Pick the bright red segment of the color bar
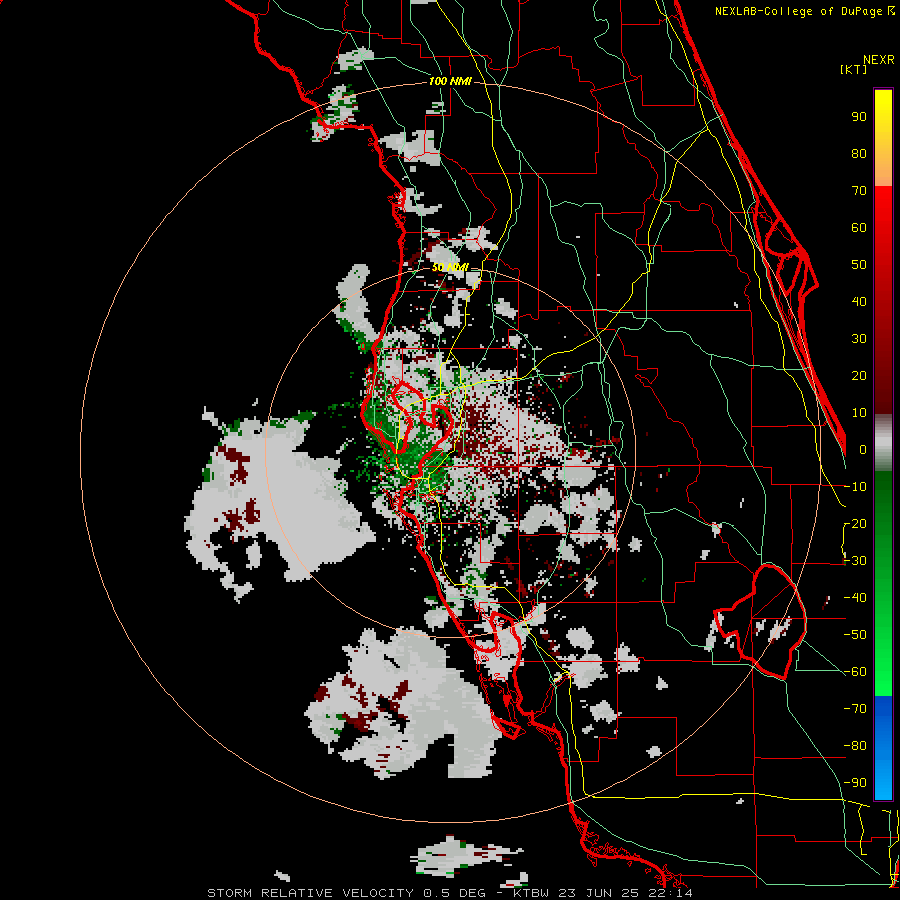The image size is (900, 900). pos(883,210)
